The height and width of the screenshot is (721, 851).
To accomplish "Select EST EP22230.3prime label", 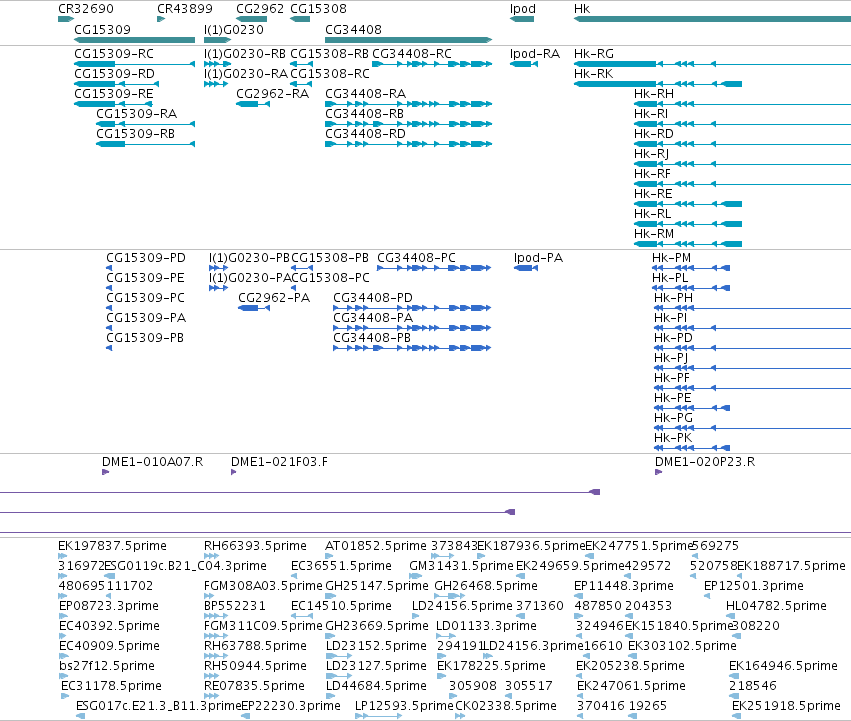I will click(x=291, y=706).
